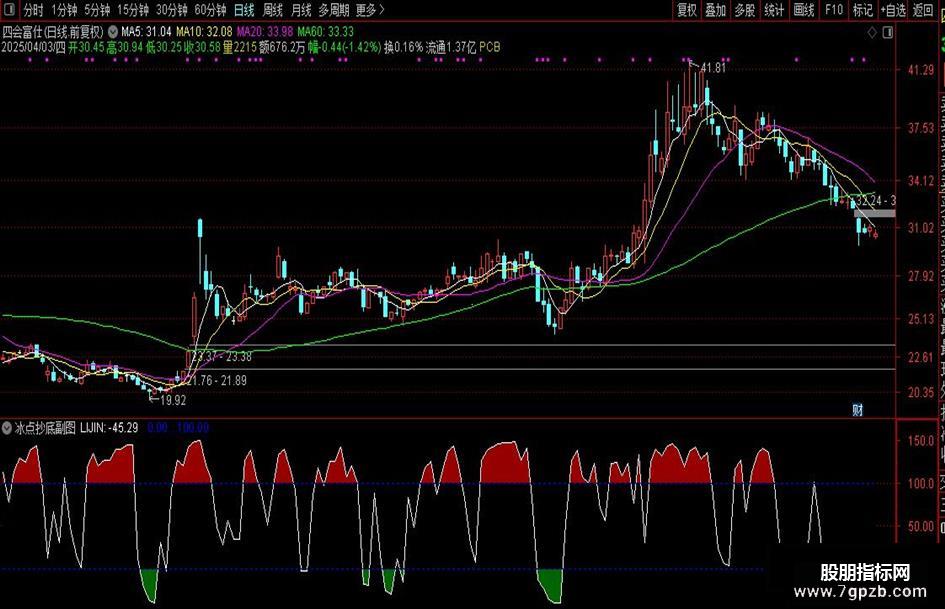Click the MA5 indicator value label

point(146,32)
